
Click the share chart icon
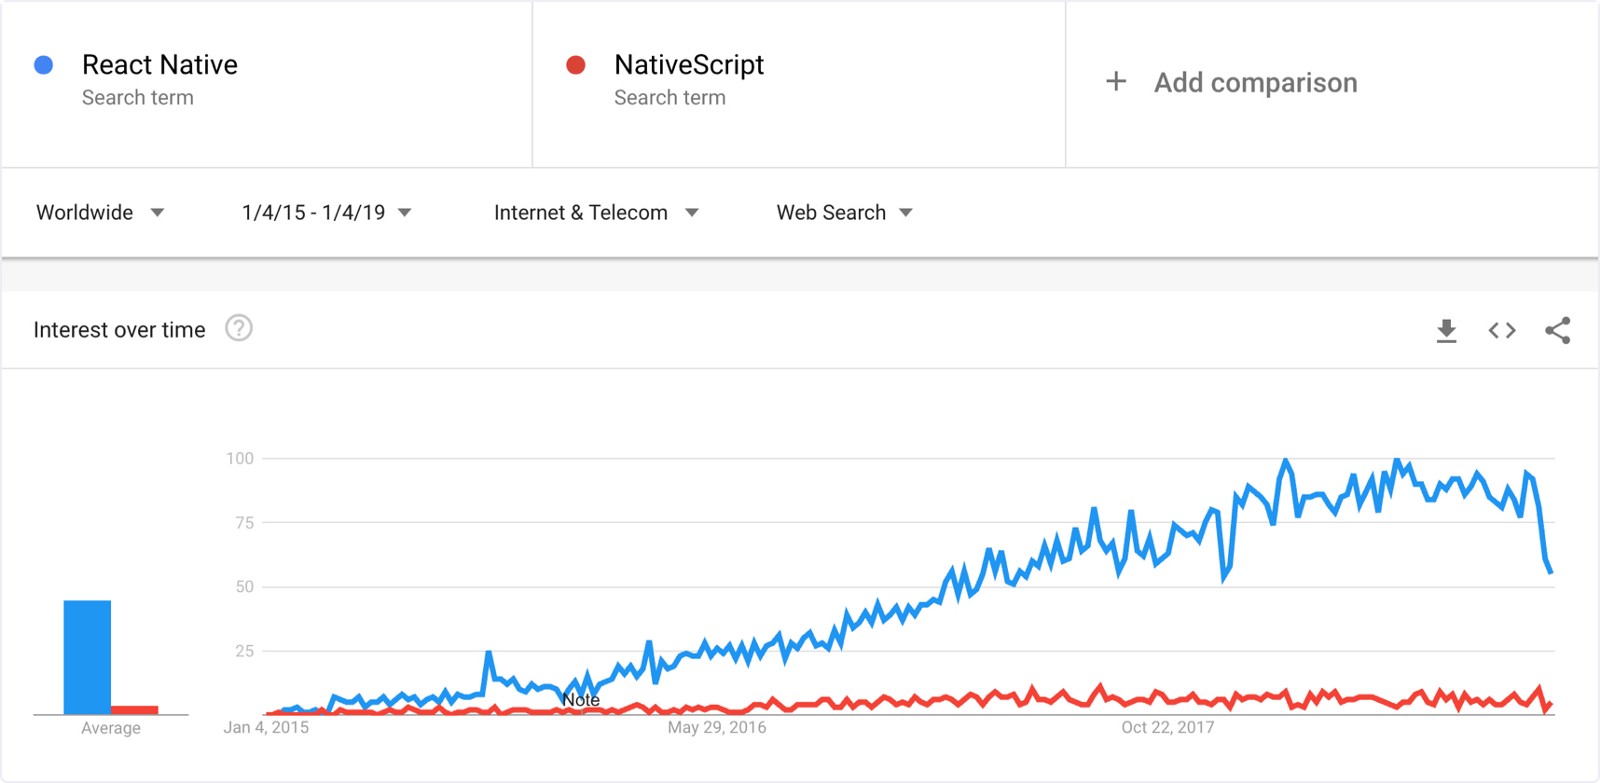(x=1557, y=331)
